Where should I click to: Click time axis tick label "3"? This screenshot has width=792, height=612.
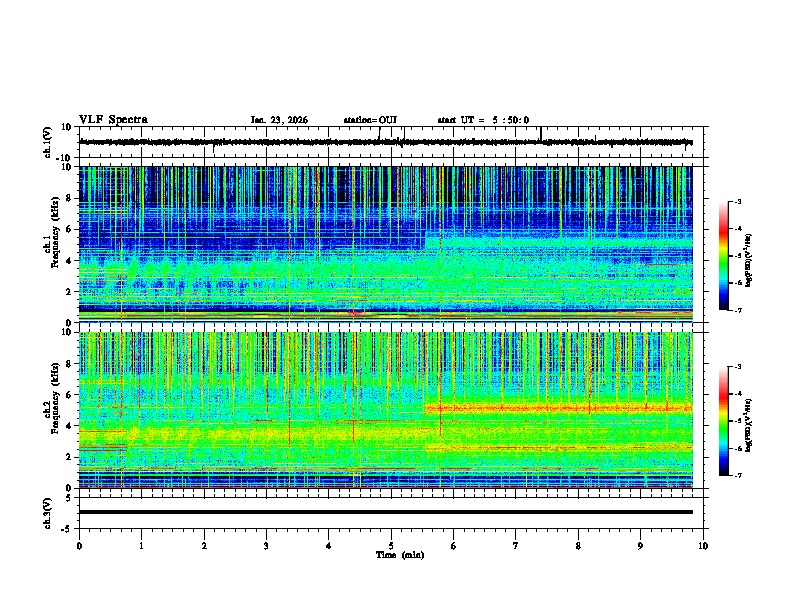point(266,546)
